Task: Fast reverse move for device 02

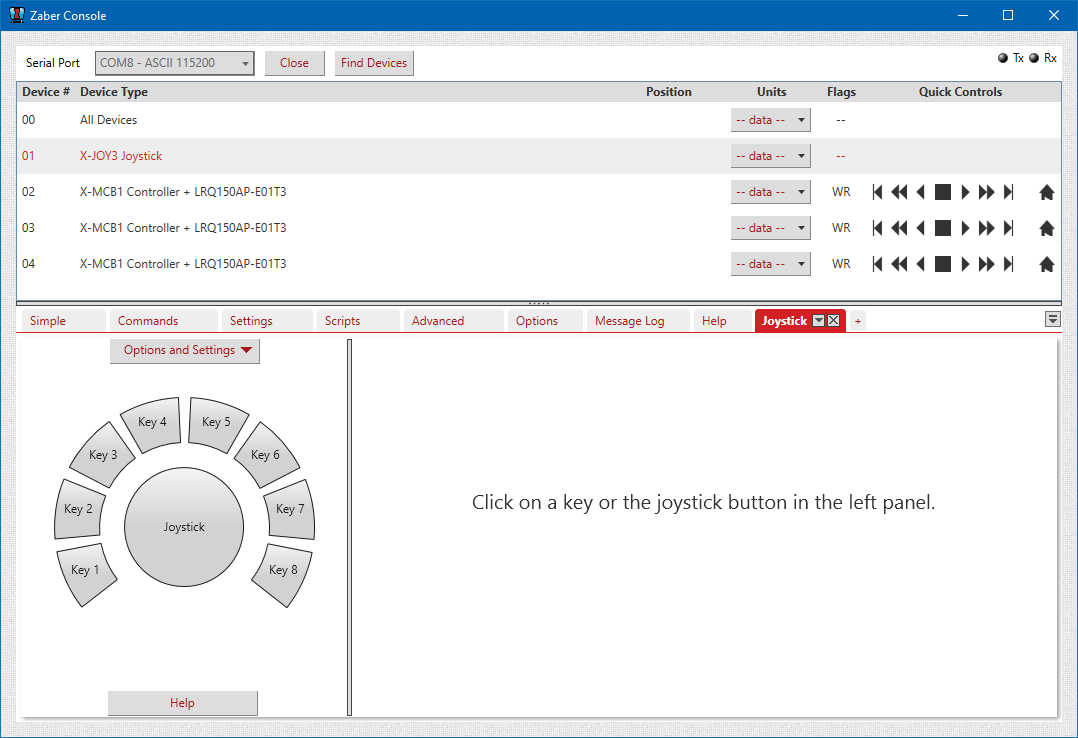Action: click(899, 192)
